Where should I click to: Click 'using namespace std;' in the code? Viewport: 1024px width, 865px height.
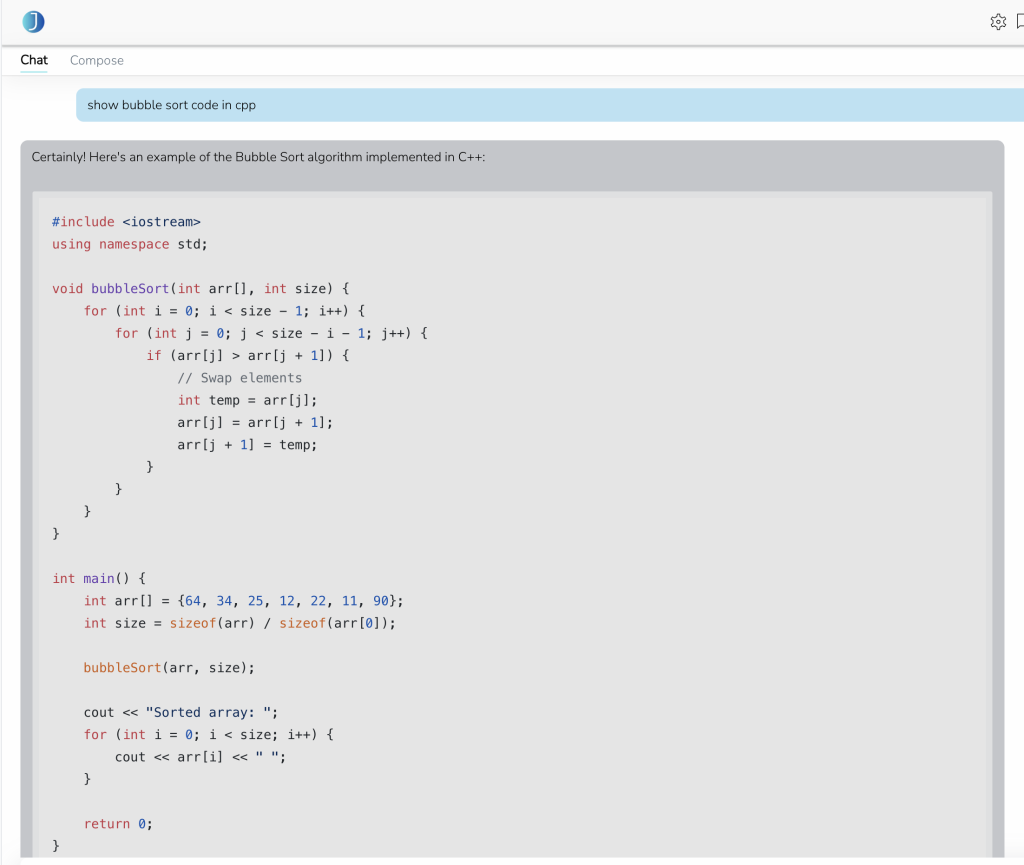pos(129,244)
